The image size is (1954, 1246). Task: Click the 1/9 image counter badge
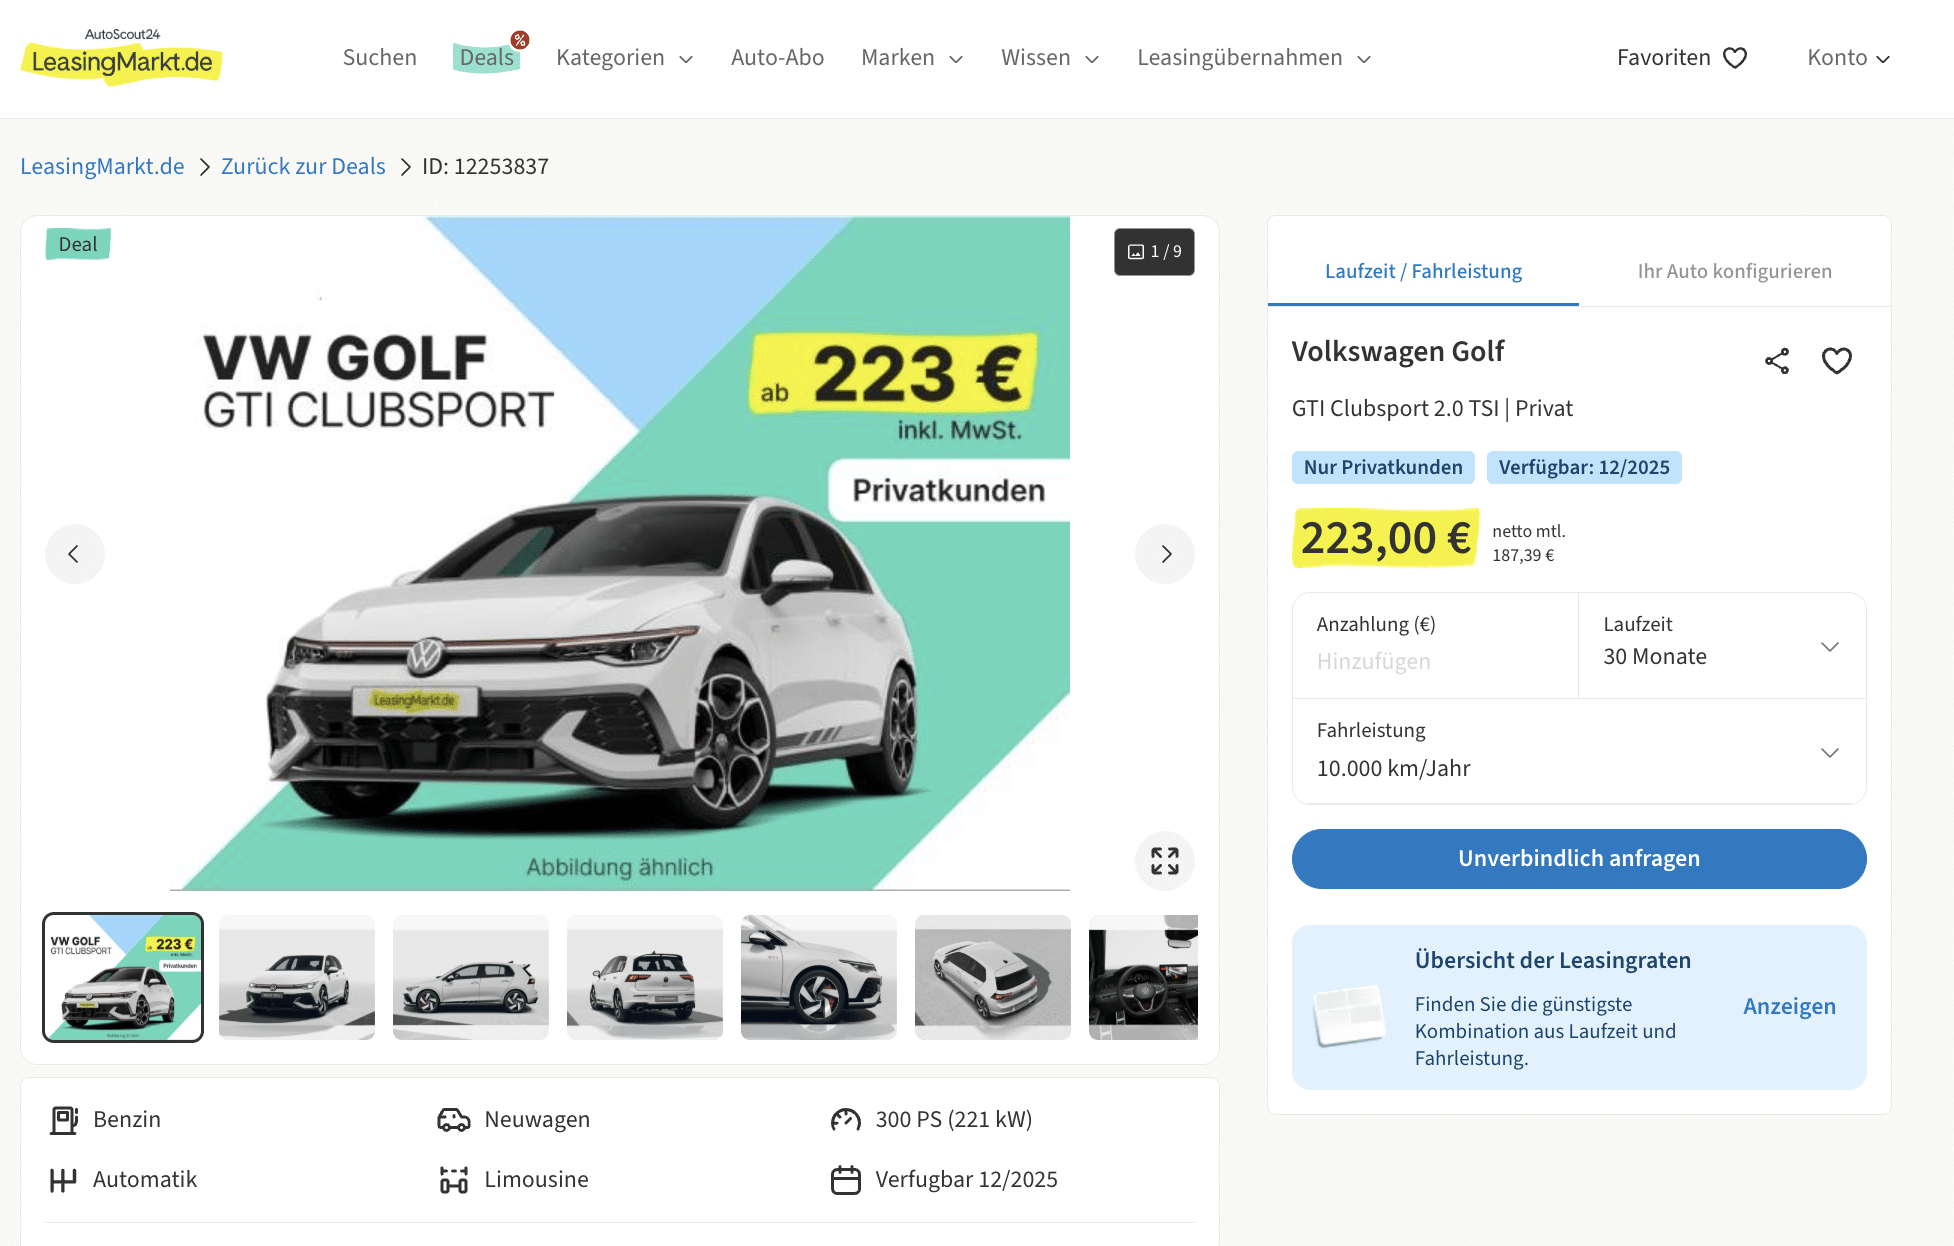tap(1154, 252)
